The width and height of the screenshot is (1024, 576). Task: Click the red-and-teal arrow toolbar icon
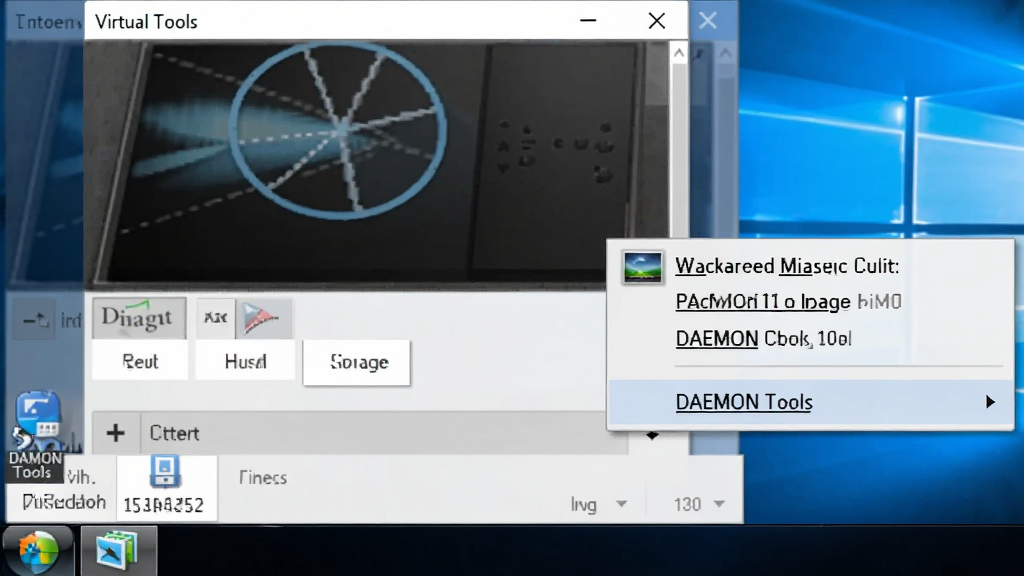point(263,317)
